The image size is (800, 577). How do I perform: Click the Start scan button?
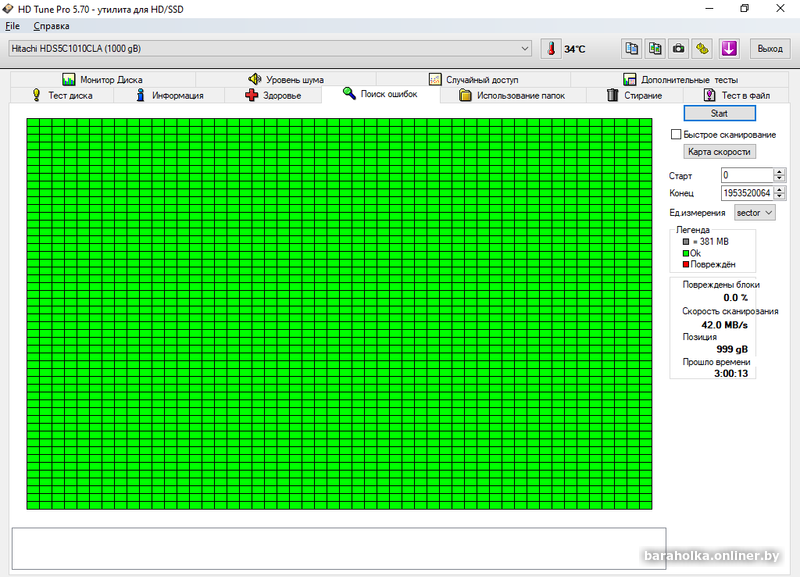tap(719, 113)
